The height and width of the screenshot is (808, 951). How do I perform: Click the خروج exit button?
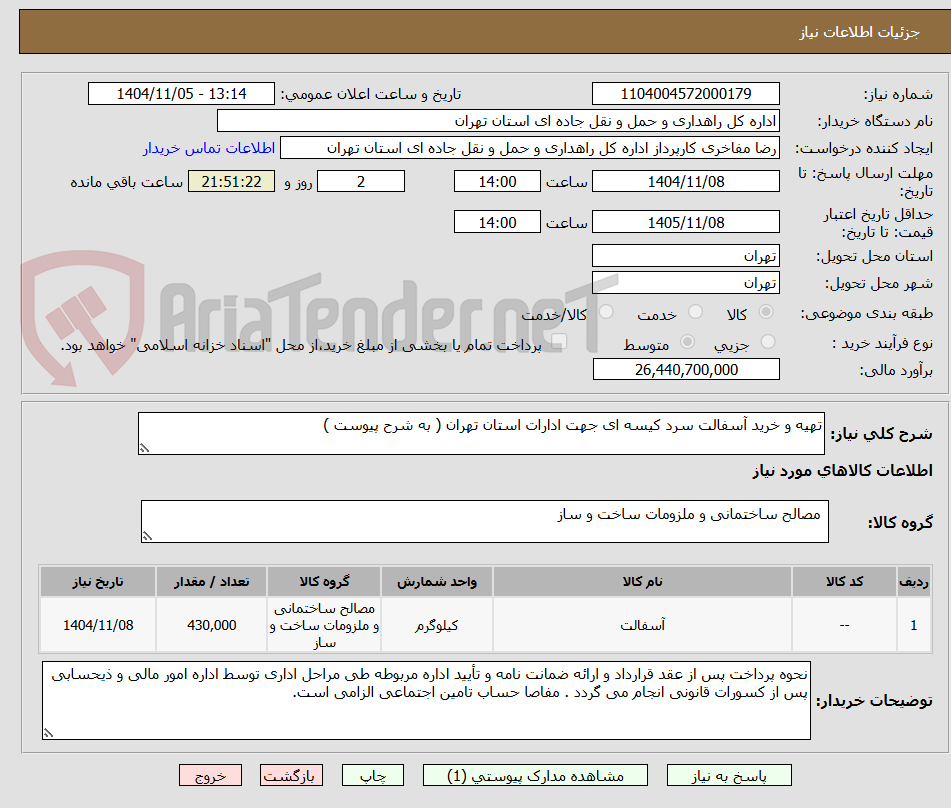coord(210,775)
